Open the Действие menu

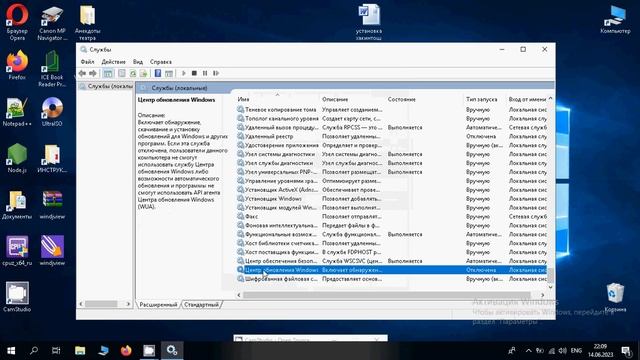113,62
